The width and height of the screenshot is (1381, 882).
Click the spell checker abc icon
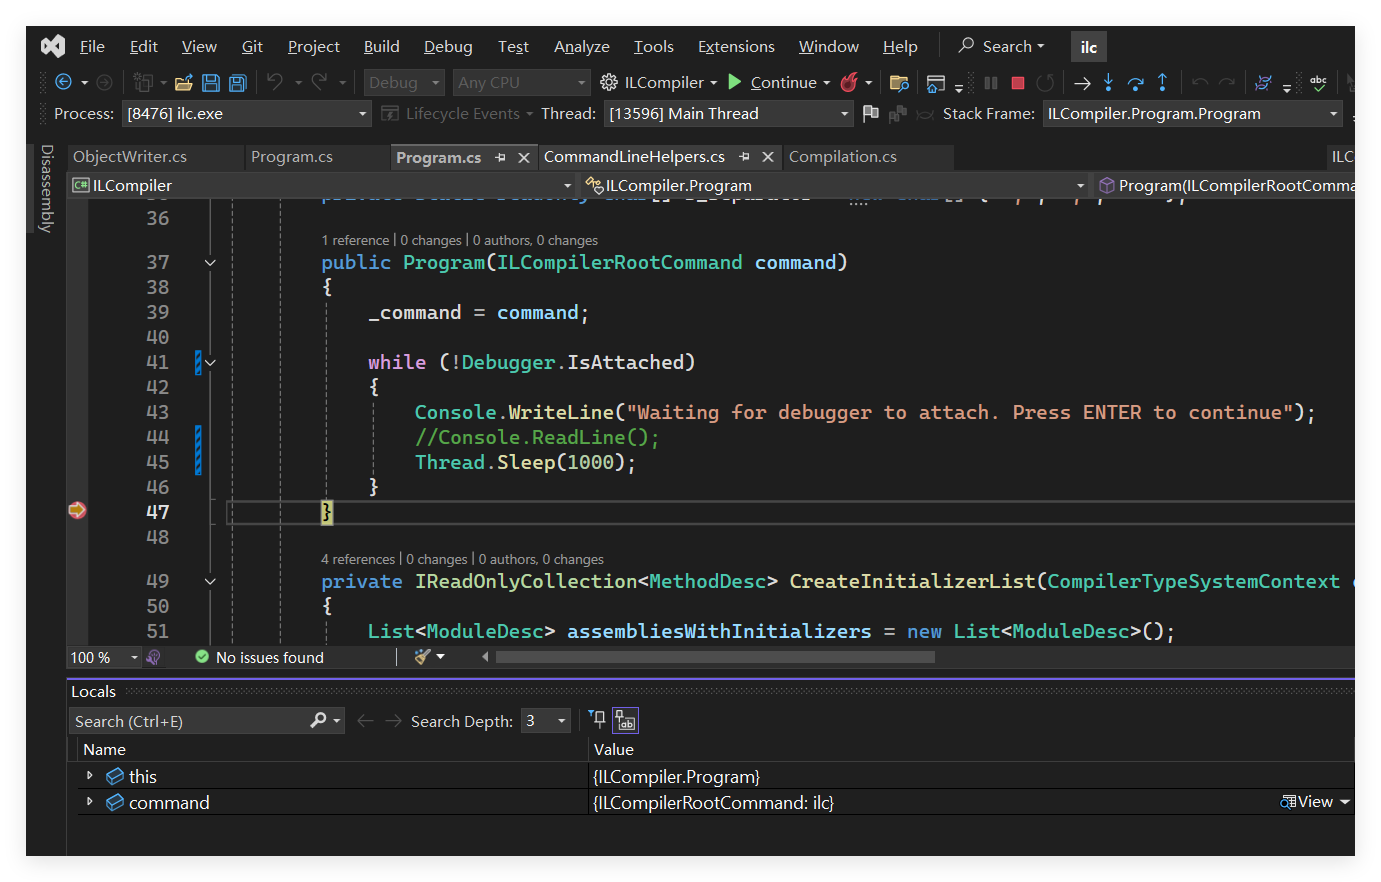(1319, 83)
